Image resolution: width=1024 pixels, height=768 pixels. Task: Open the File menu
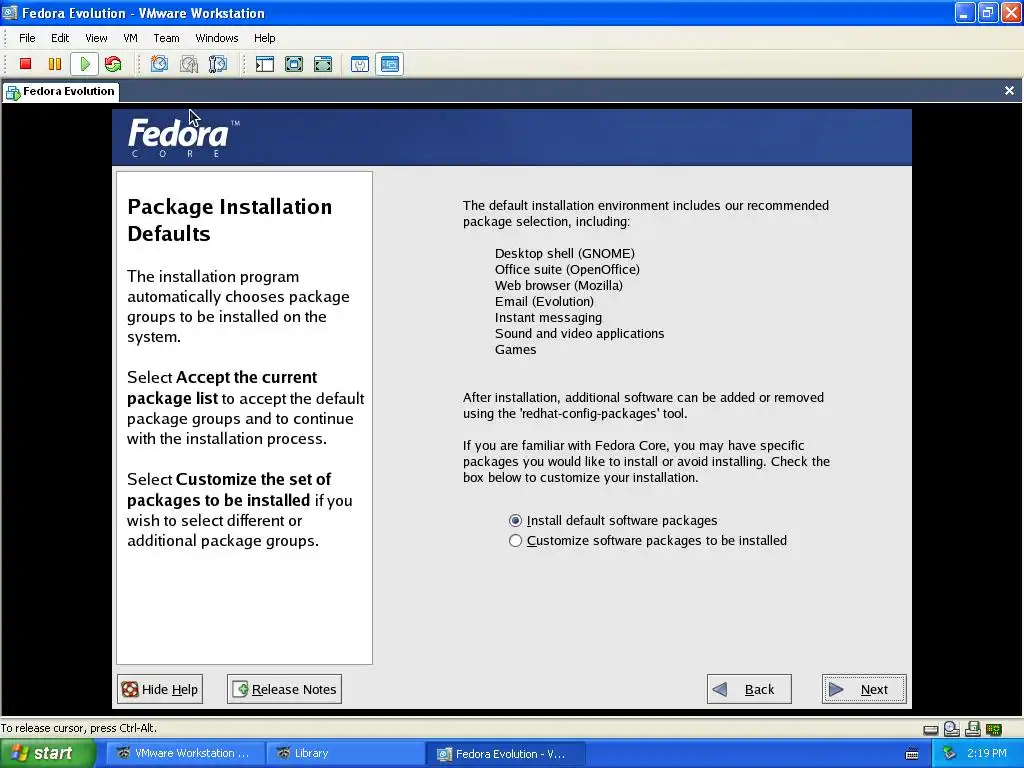click(x=27, y=38)
